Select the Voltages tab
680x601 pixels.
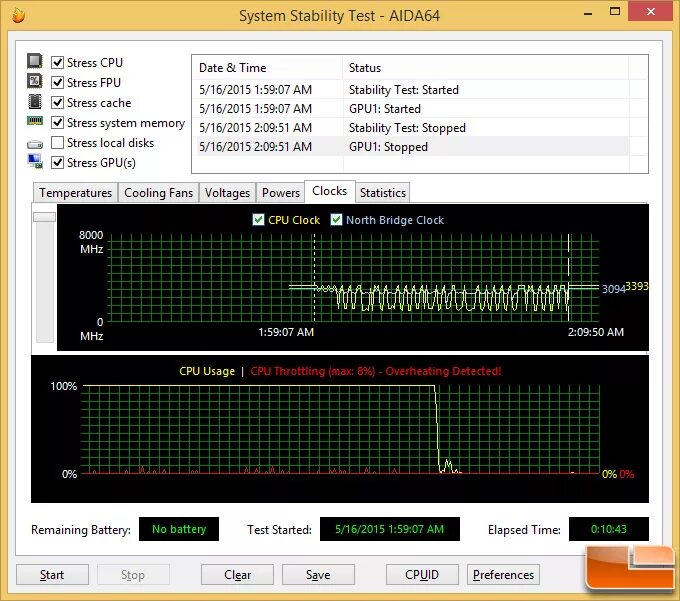(227, 193)
